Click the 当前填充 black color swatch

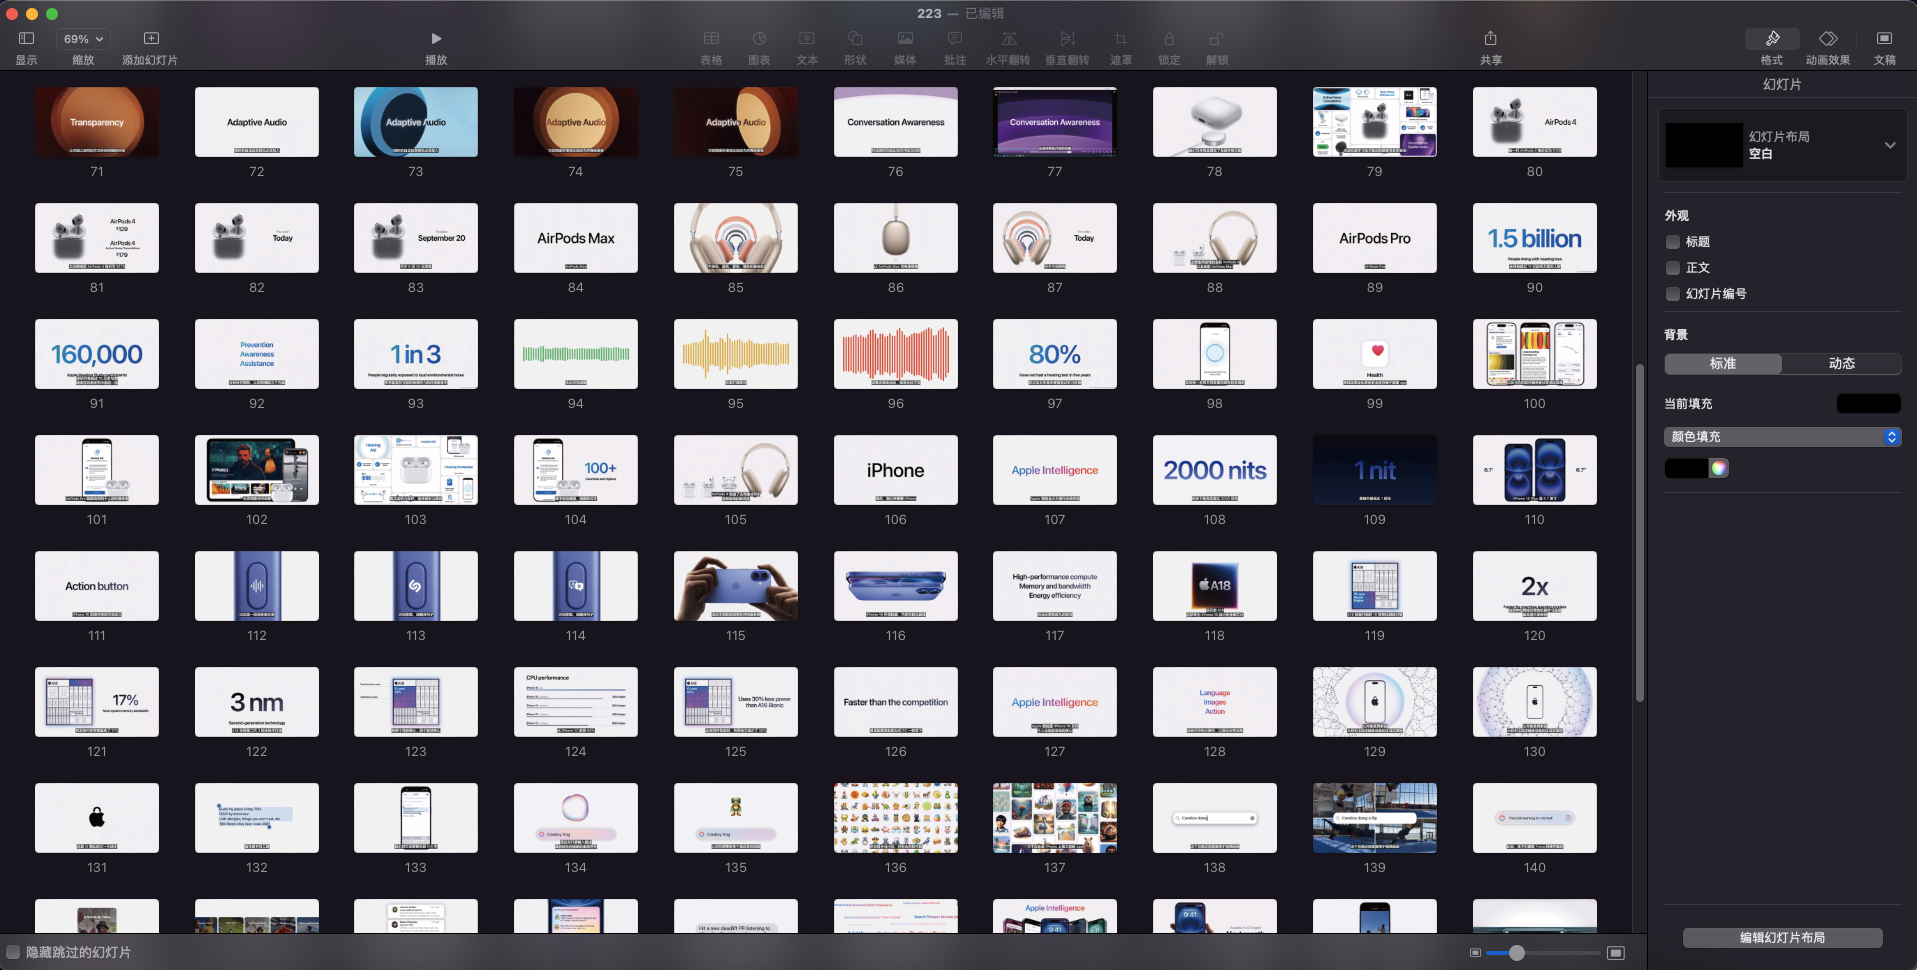tap(1869, 404)
